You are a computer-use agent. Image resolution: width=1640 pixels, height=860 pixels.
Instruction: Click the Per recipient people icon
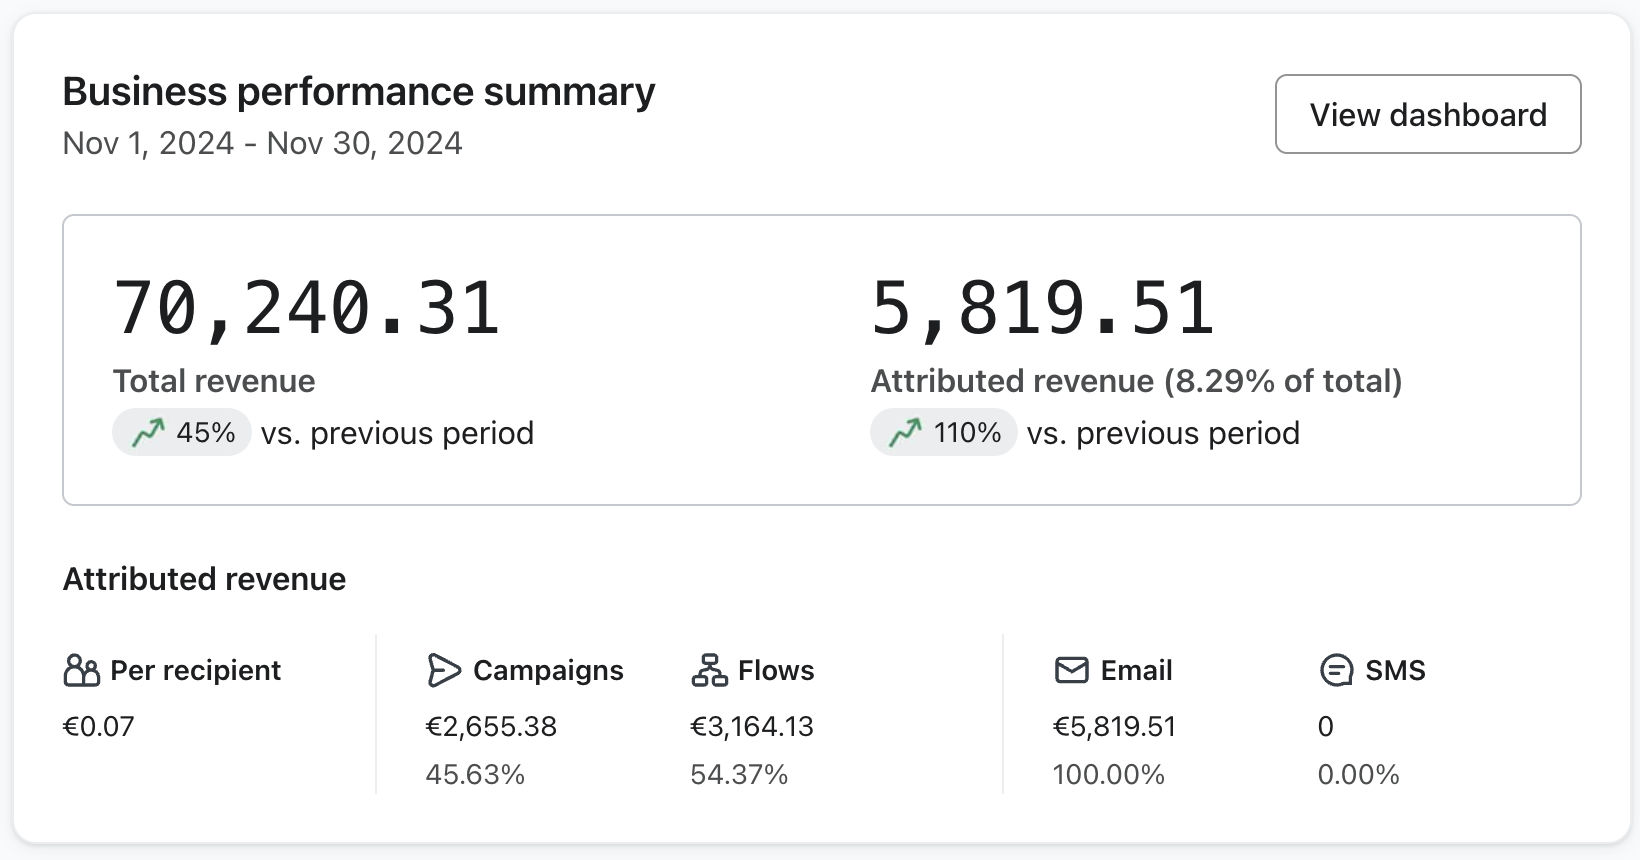[81, 670]
